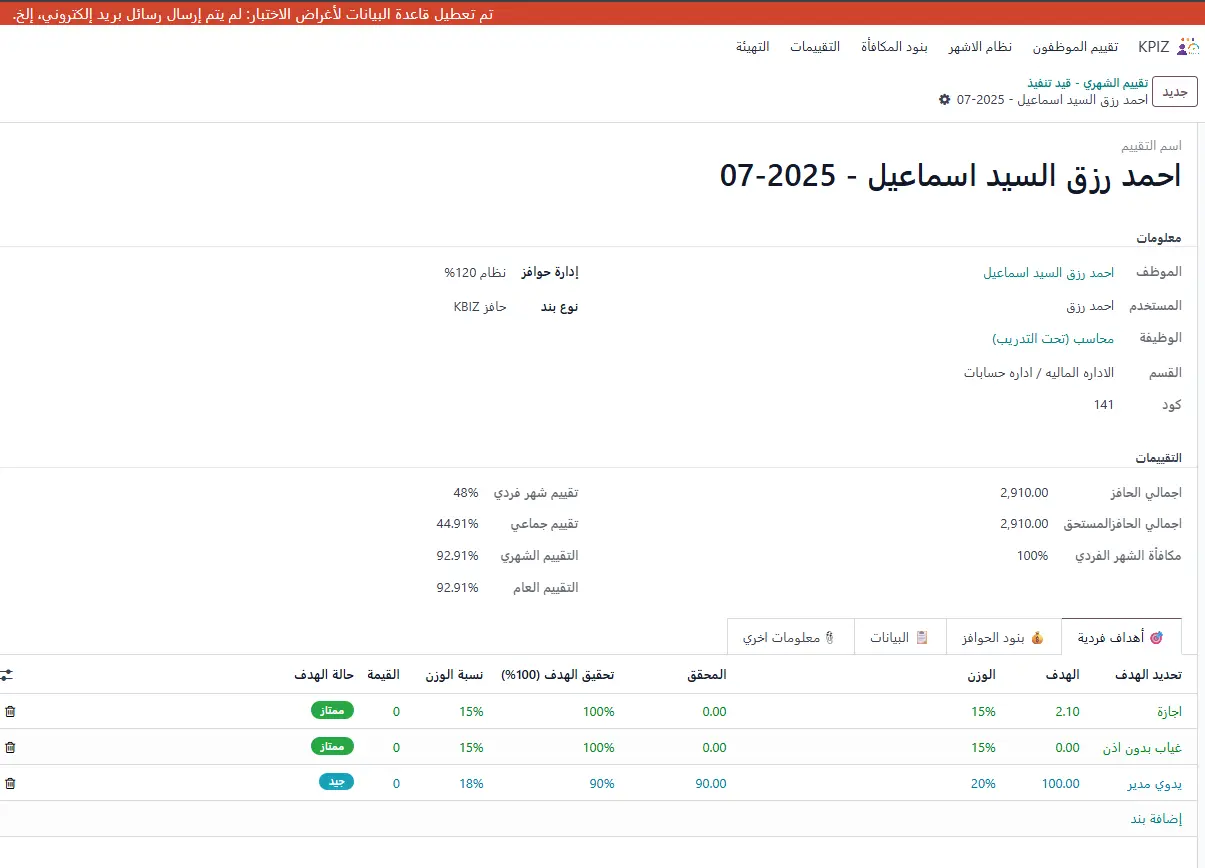Viewport: 1205px width, 868px height.
Task: Switch to the البيانات tab
Action: pyautogui.click(x=899, y=637)
